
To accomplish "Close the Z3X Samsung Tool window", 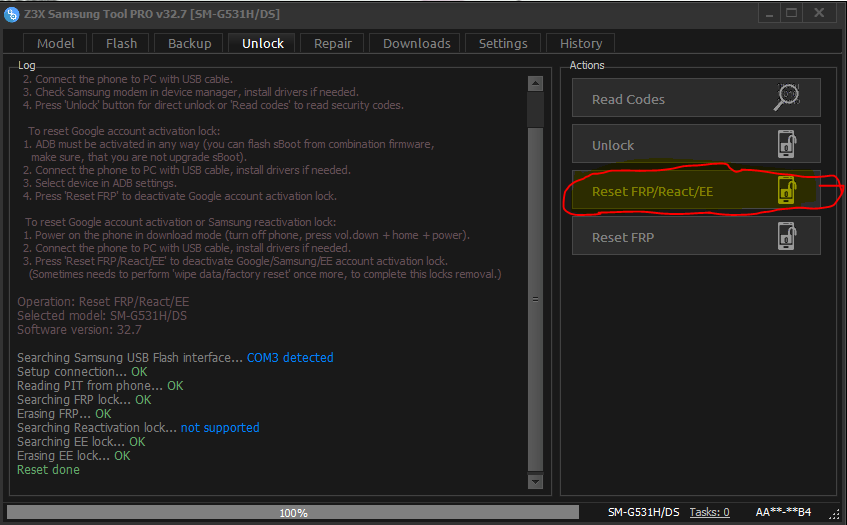I will point(819,14).
